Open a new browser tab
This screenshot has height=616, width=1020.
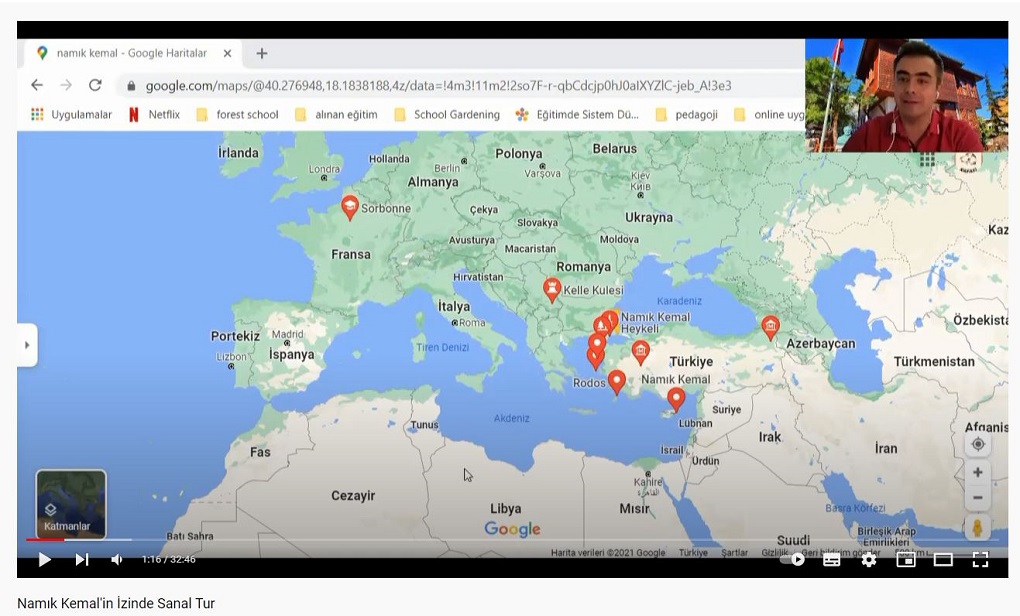(x=262, y=53)
